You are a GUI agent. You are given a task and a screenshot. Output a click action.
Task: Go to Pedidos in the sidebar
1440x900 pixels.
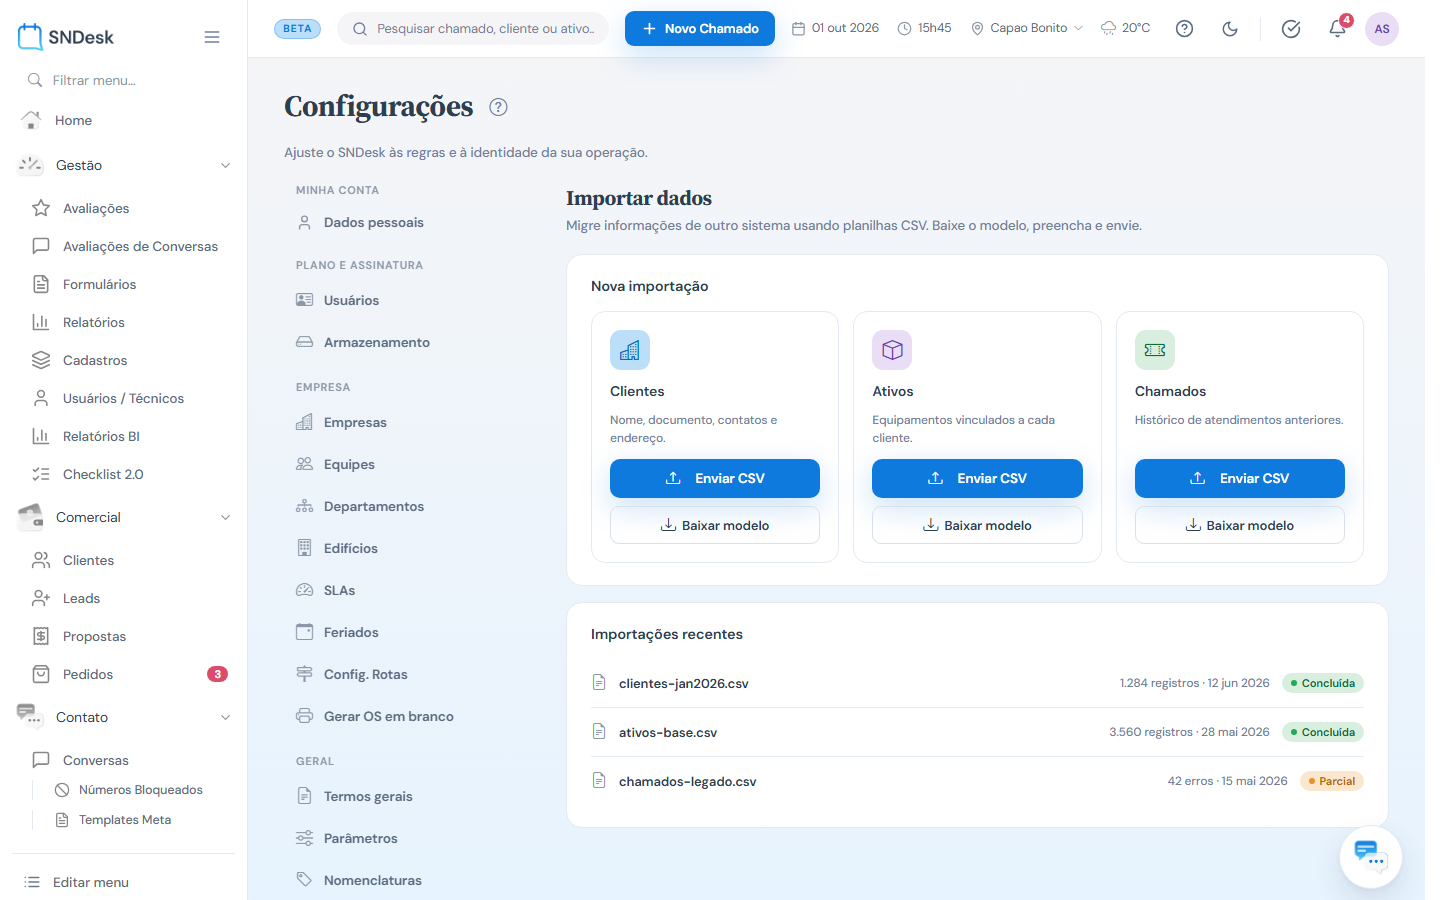tap(88, 674)
